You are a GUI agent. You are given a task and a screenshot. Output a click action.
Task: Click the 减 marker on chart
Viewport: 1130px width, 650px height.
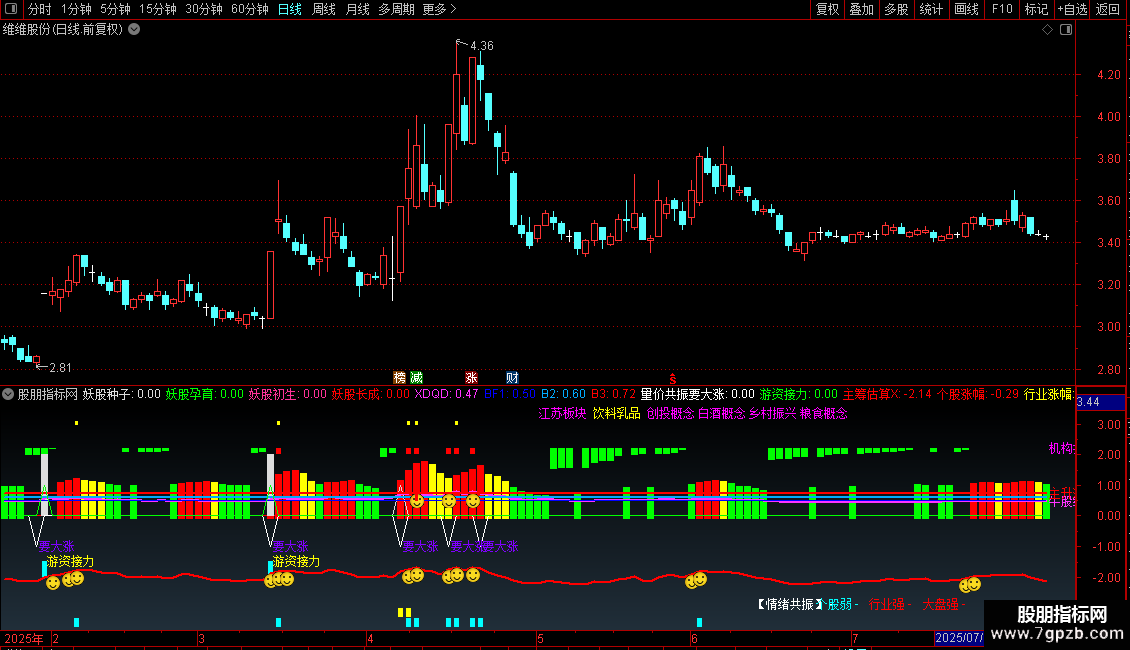pyautogui.click(x=416, y=378)
